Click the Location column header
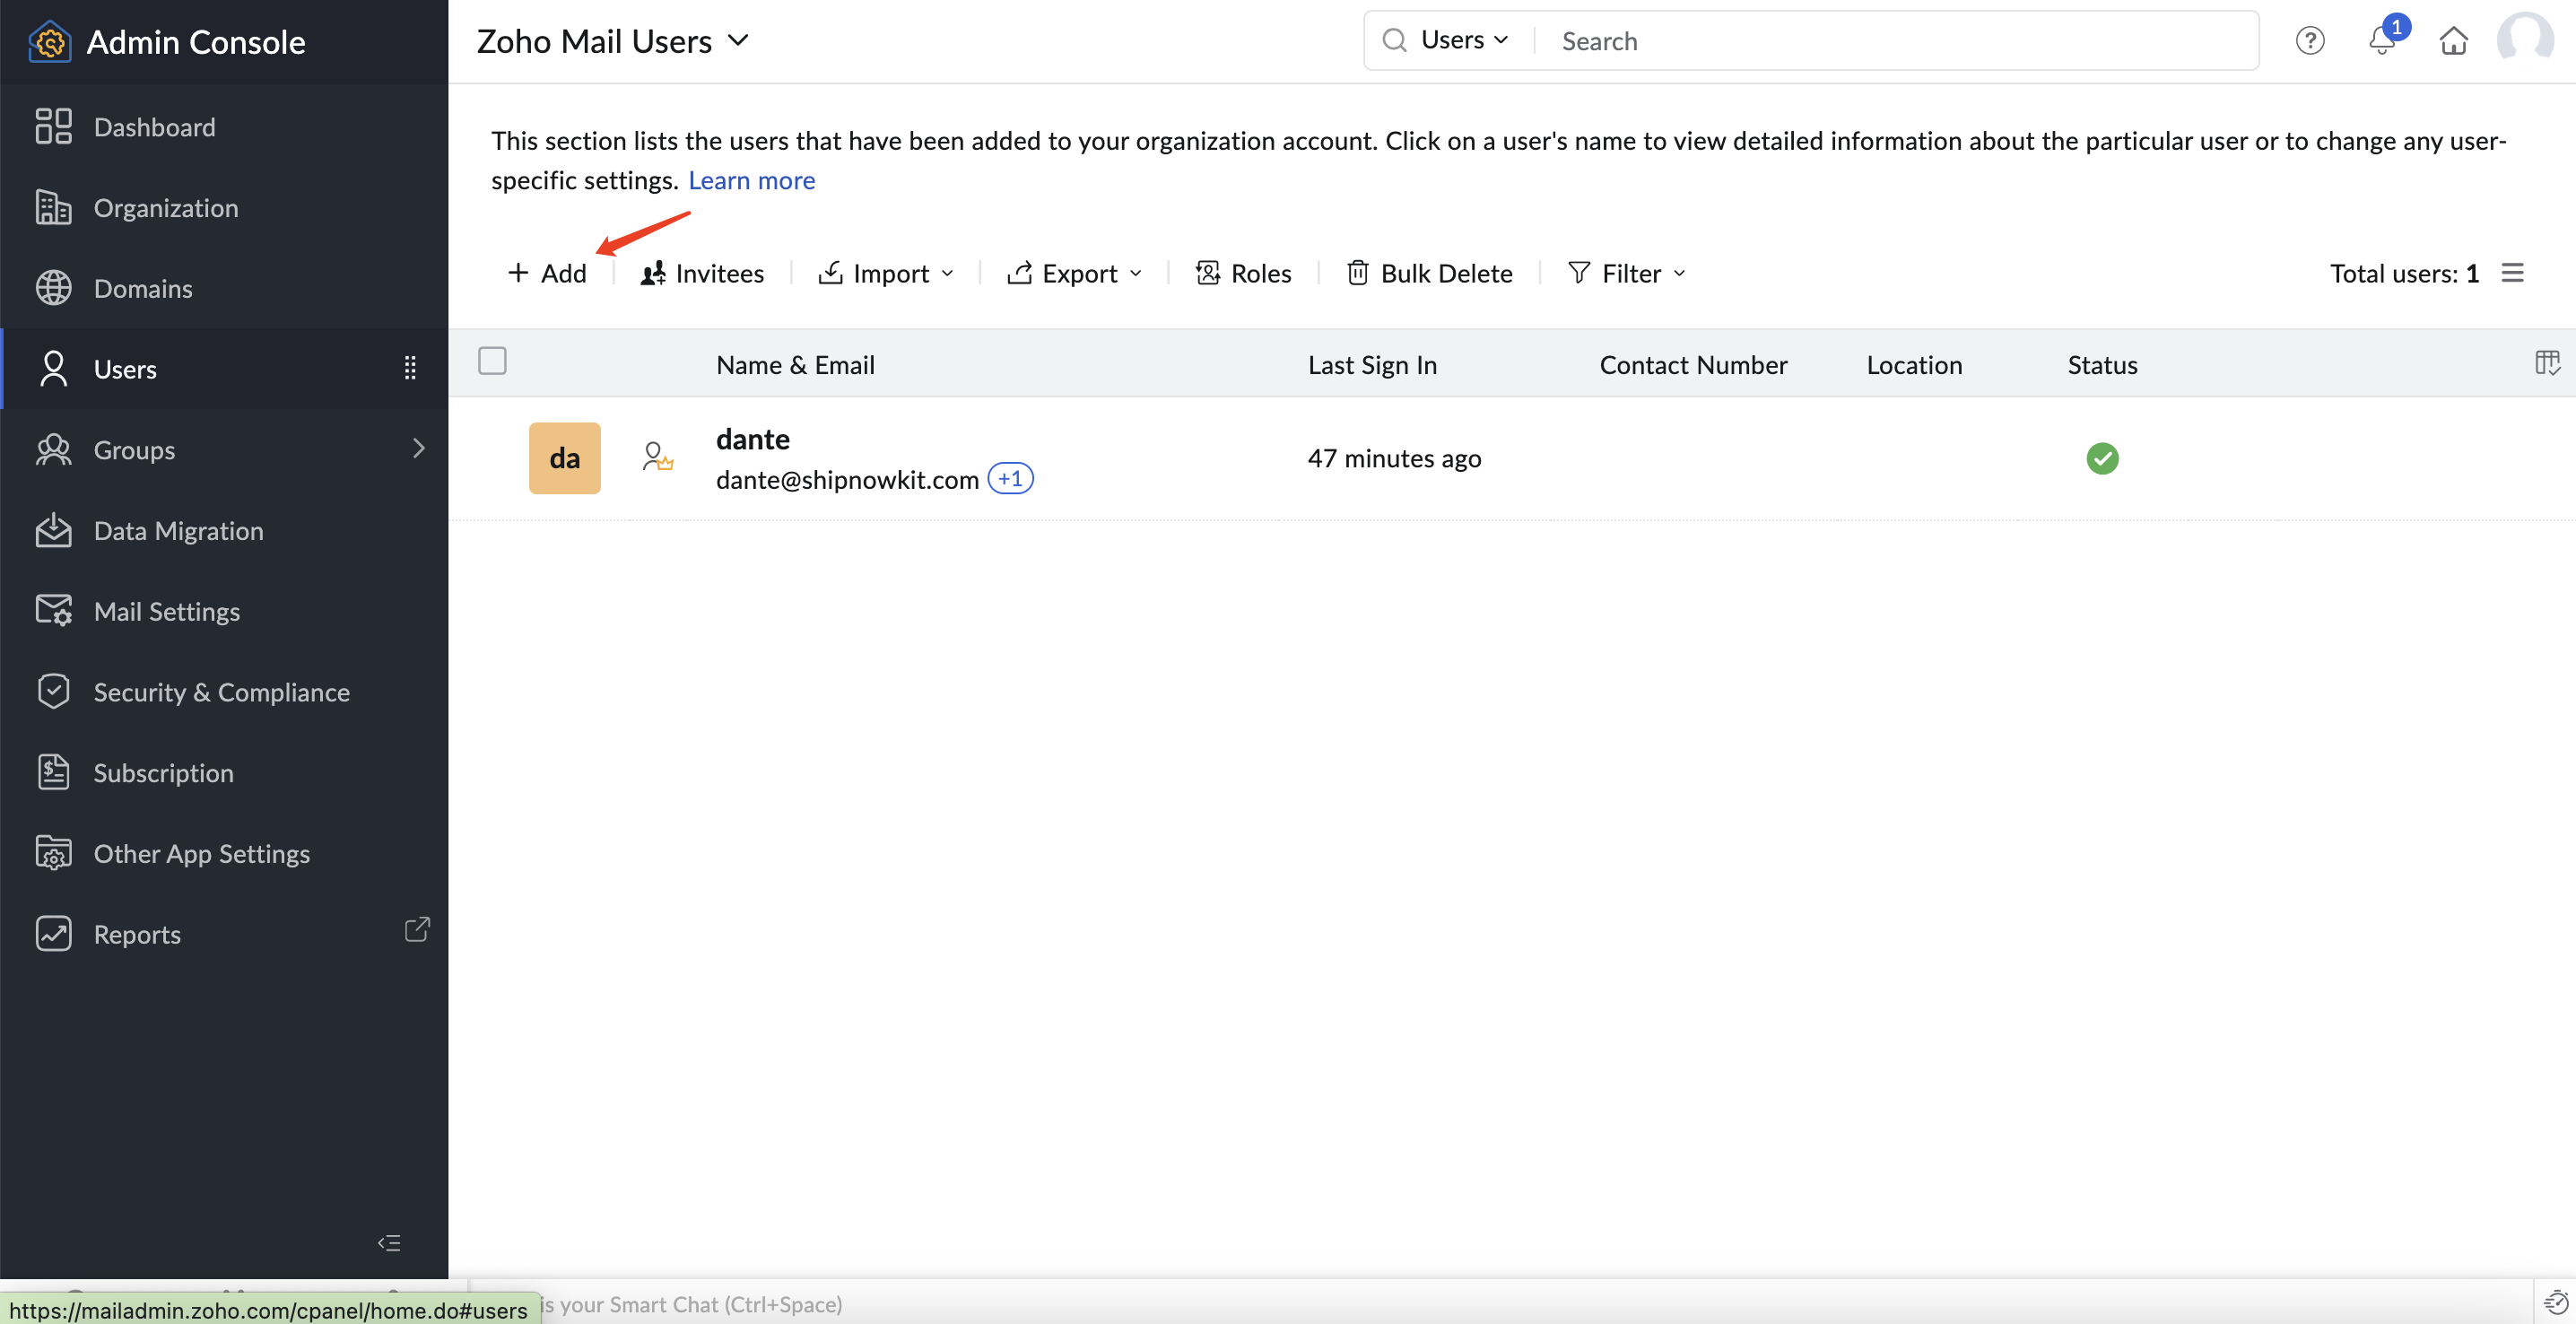 point(1914,365)
